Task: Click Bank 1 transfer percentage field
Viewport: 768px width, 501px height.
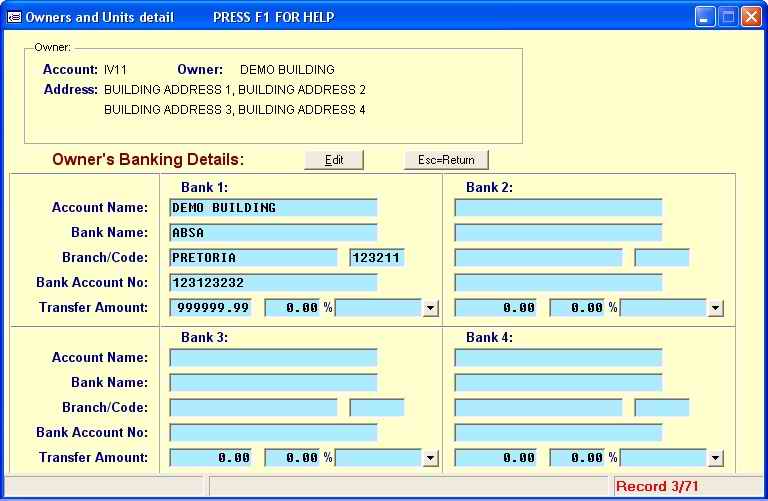Action: click(292, 308)
